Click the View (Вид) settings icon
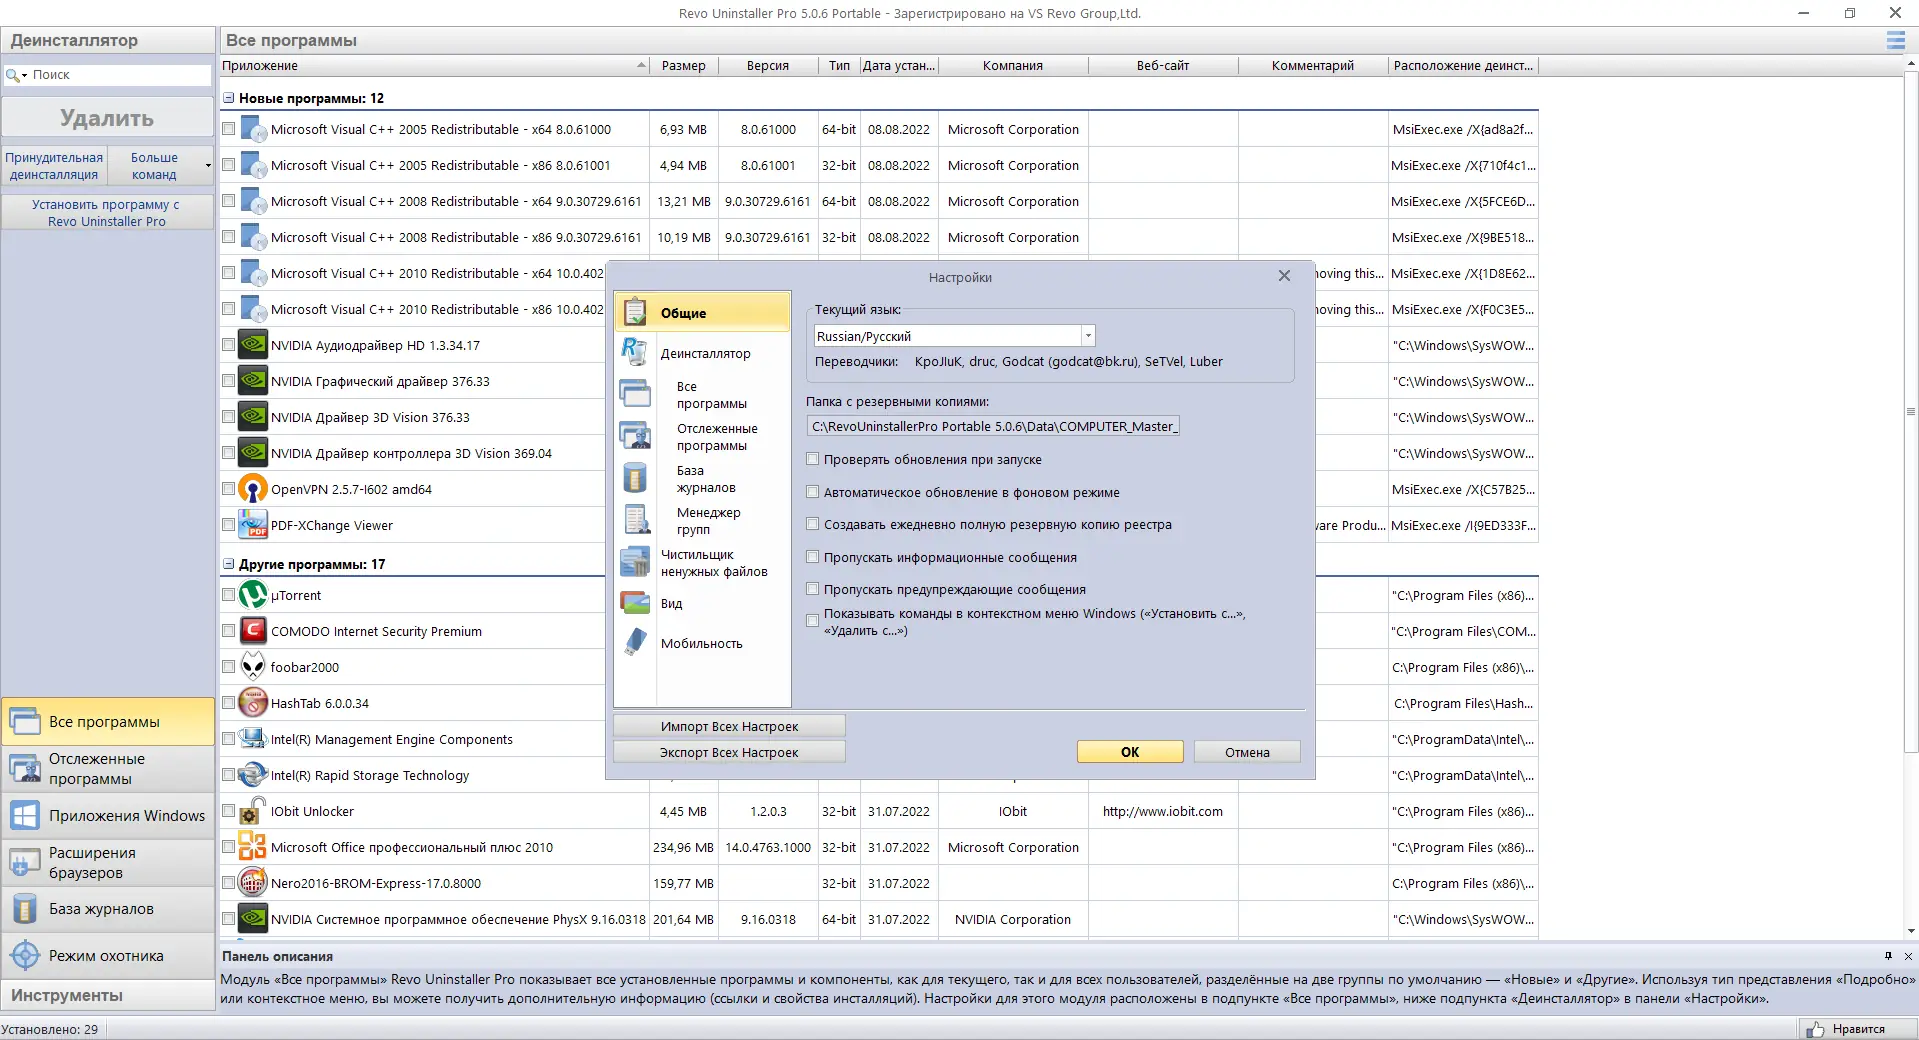The width and height of the screenshot is (1919, 1040). point(635,603)
